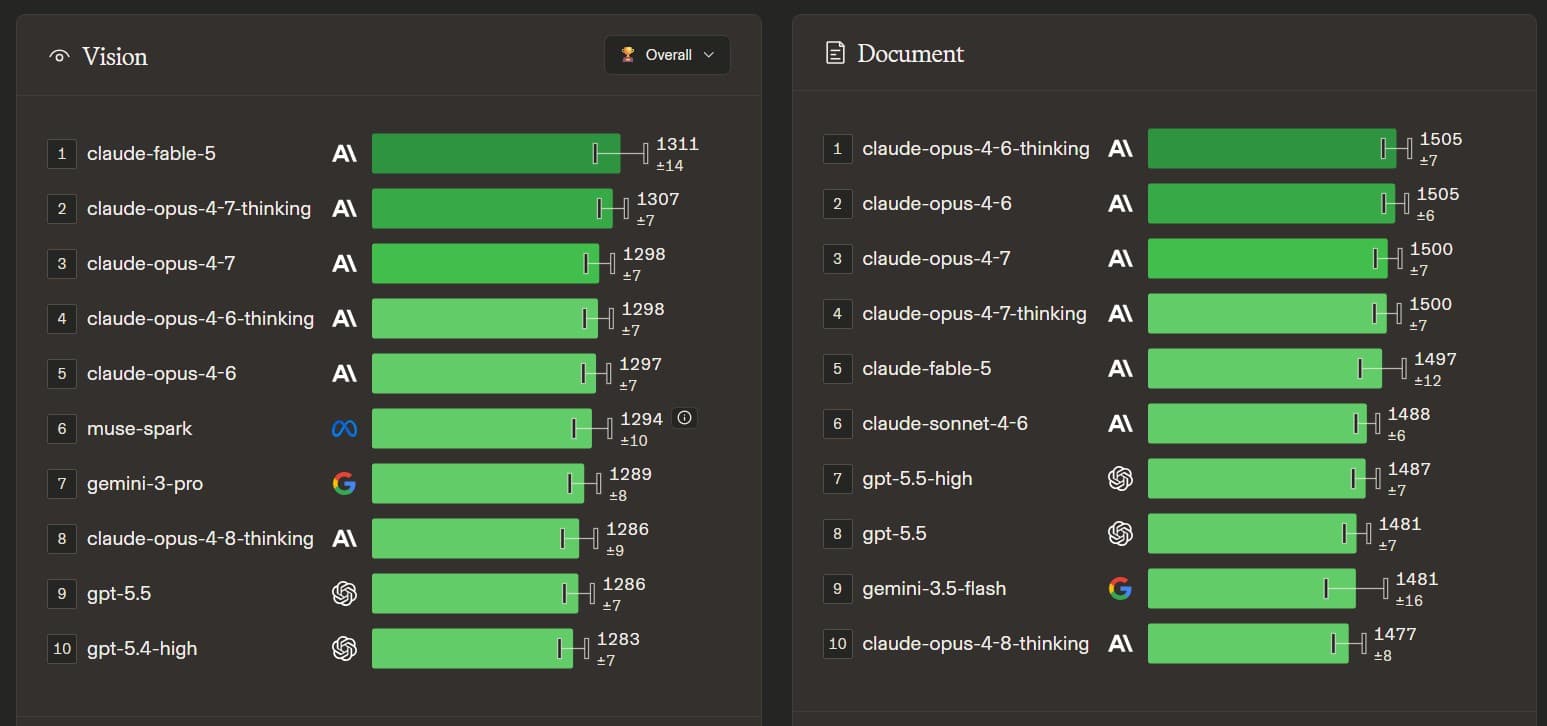Open claude-opus-4-7-thinking in the Vision list
Screen dimensions: 1547x726
pos(199,209)
